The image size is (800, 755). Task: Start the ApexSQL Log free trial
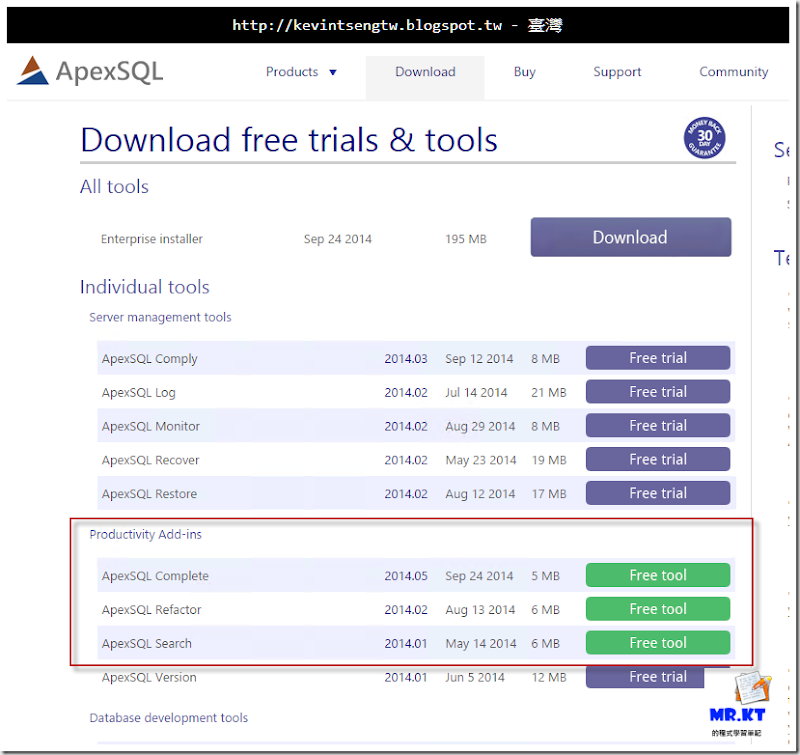[657, 391]
